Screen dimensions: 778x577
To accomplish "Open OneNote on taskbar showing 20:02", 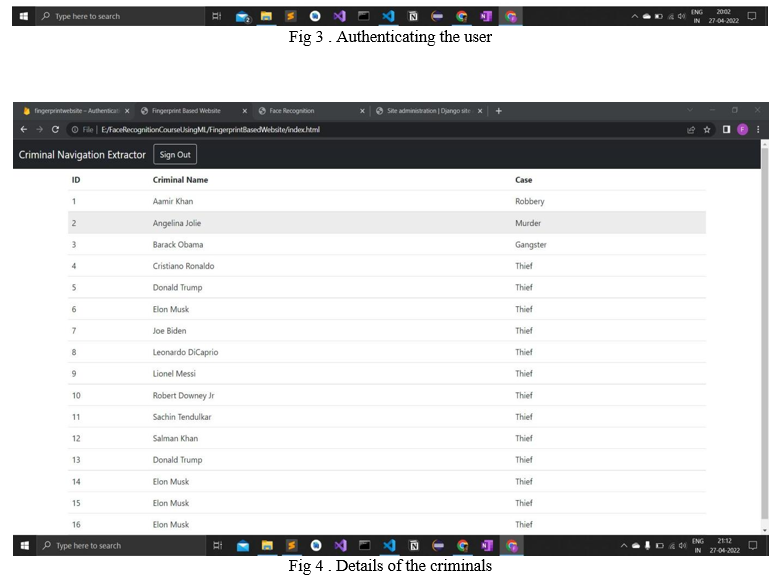I will coord(486,16).
